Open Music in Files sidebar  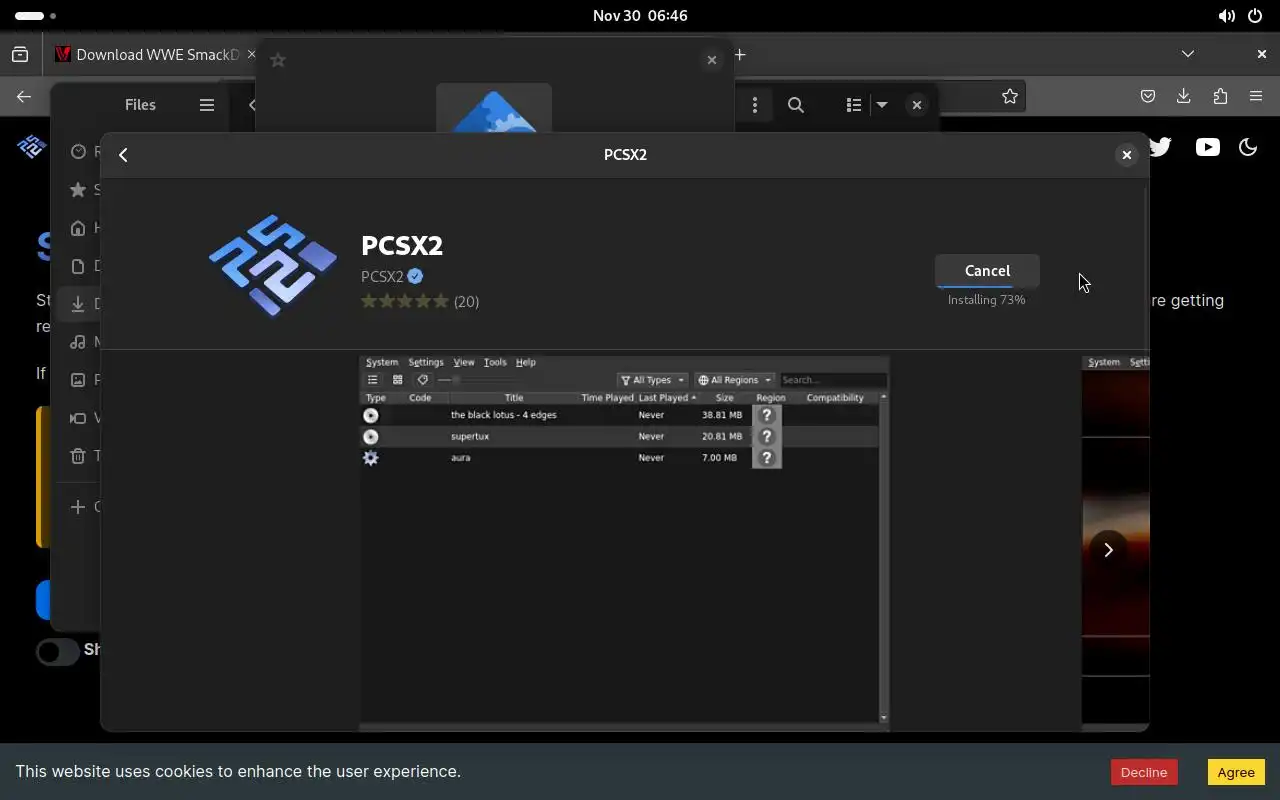pos(78,342)
